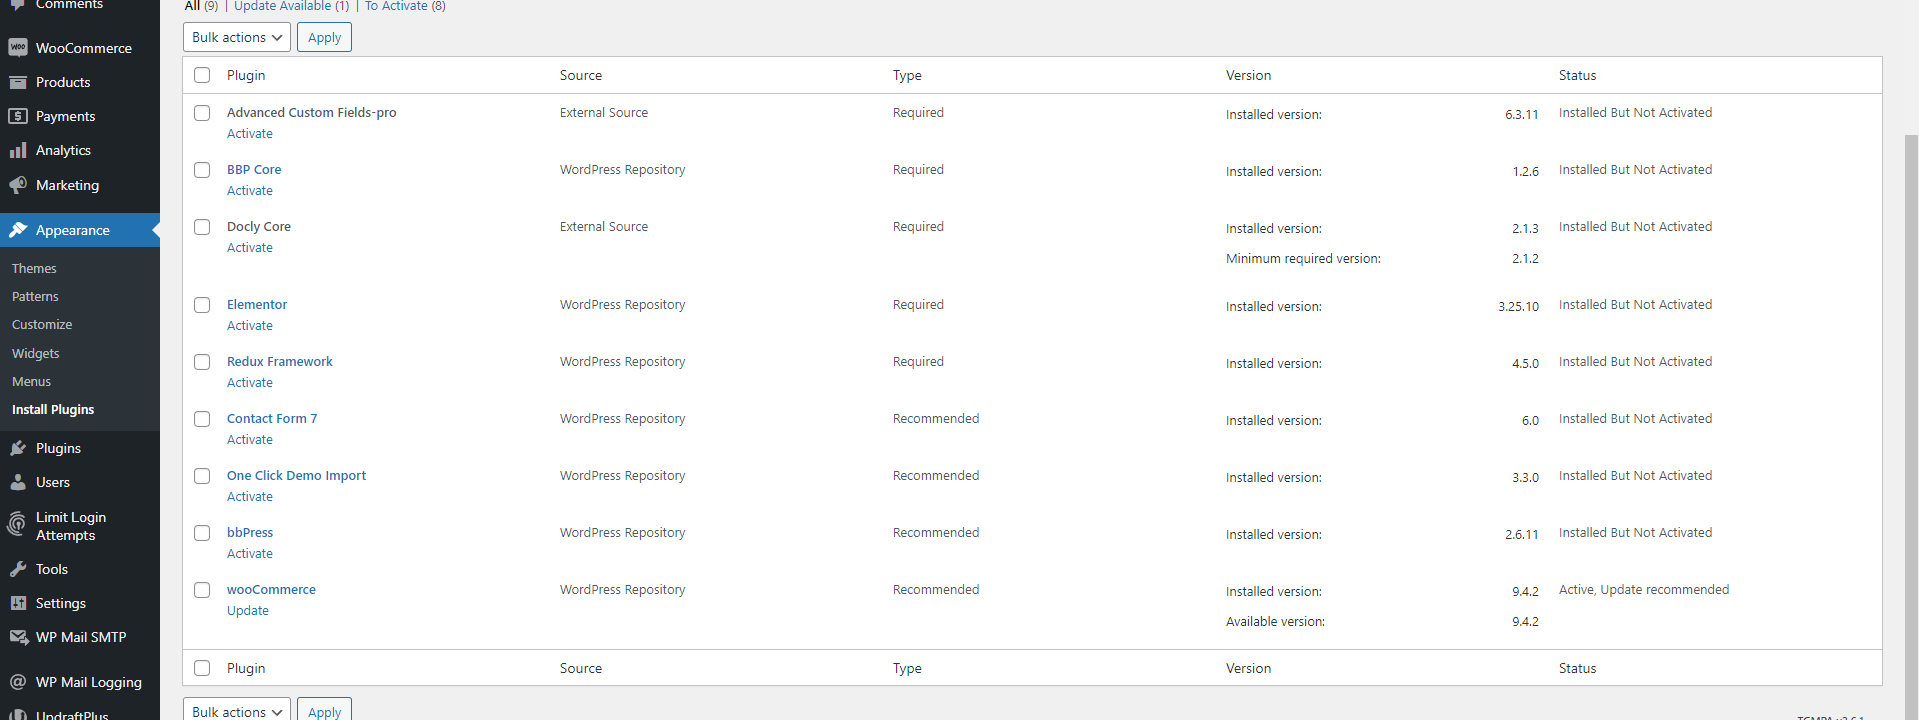Click the Marketing megaphone icon
The height and width of the screenshot is (720, 1919).
(x=18, y=185)
